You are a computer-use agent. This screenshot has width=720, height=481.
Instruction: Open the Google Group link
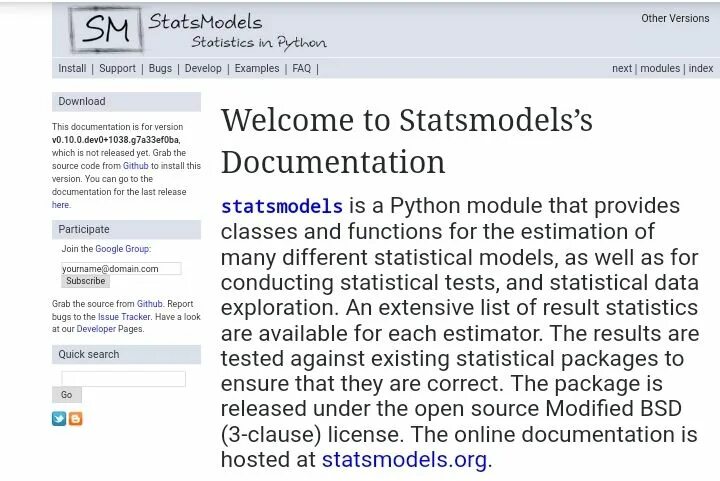tap(122, 249)
